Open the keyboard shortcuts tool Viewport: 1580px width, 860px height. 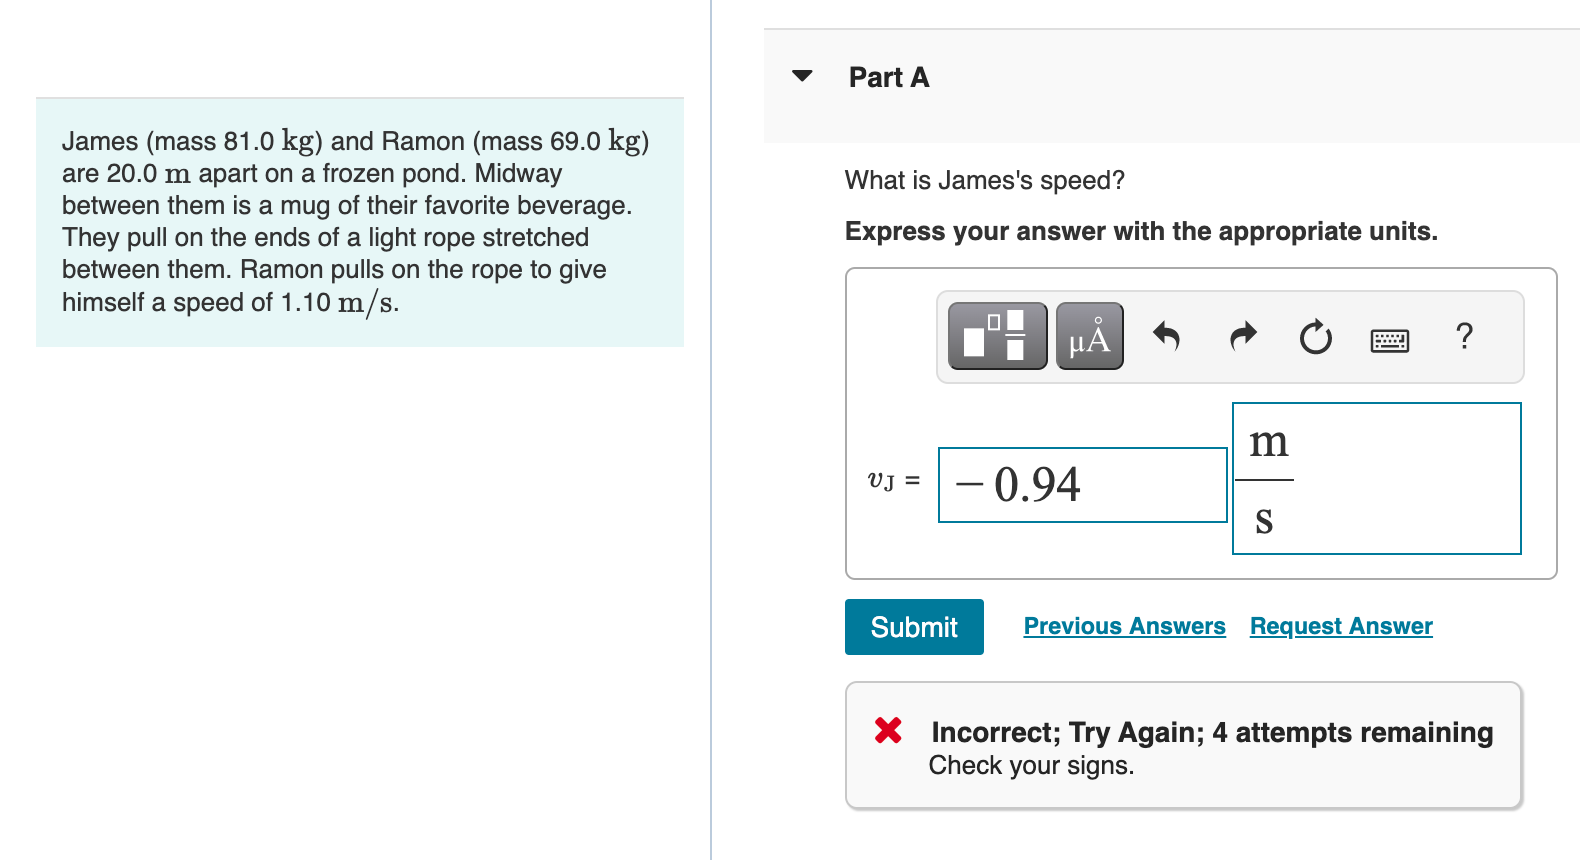tap(1390, 339)
